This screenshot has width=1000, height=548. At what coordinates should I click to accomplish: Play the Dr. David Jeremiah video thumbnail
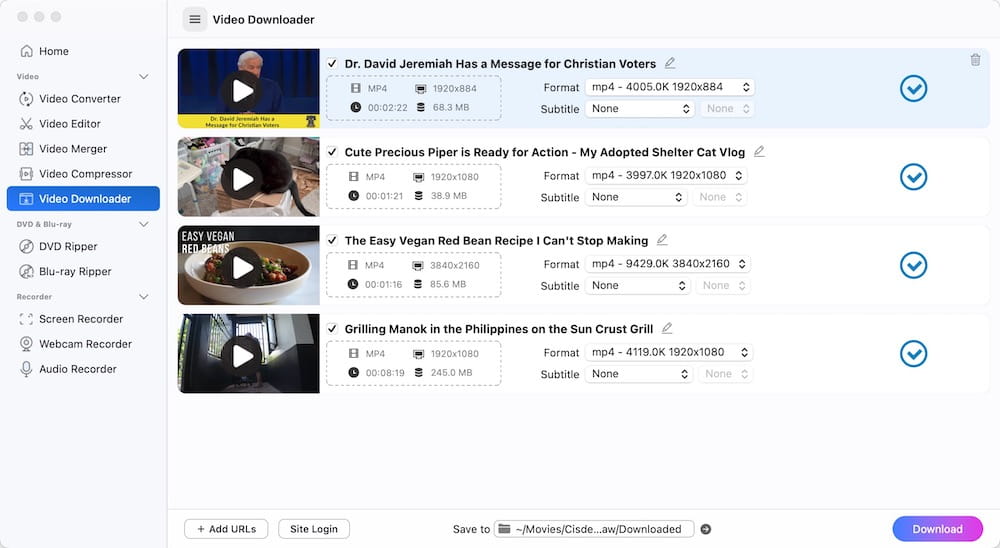click(x=242, y=91)
